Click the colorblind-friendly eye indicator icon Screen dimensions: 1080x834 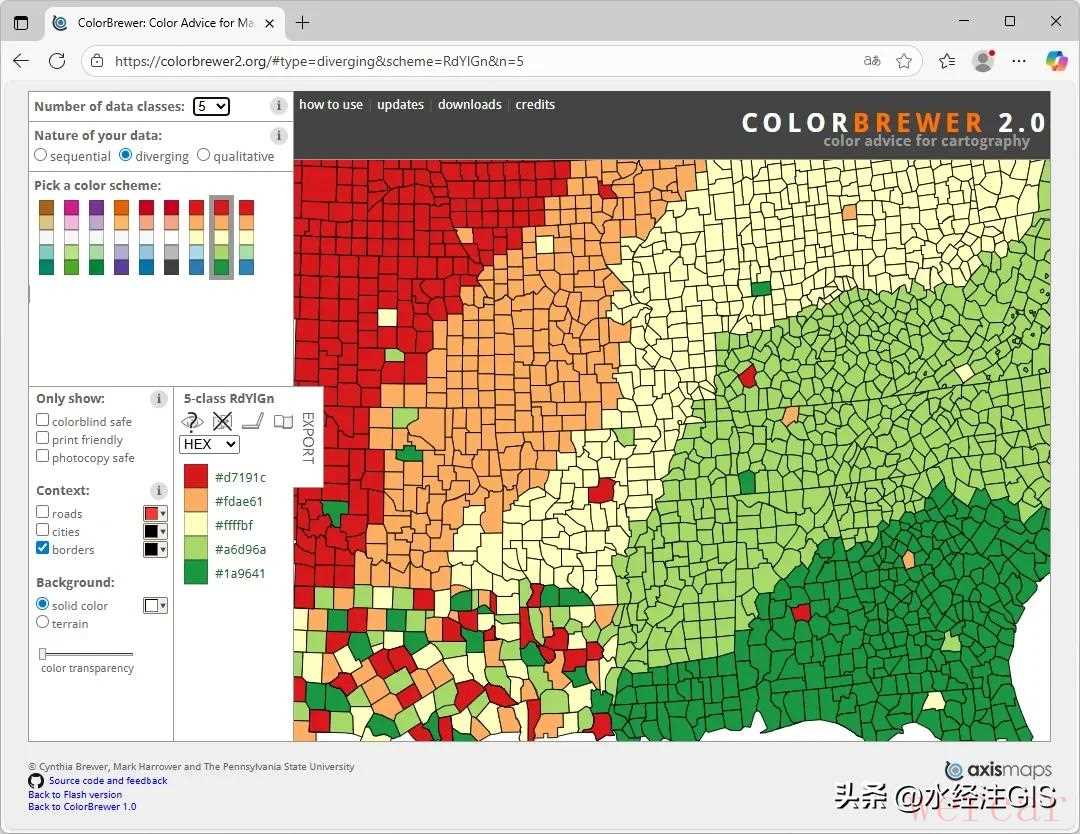pos(192,422)
